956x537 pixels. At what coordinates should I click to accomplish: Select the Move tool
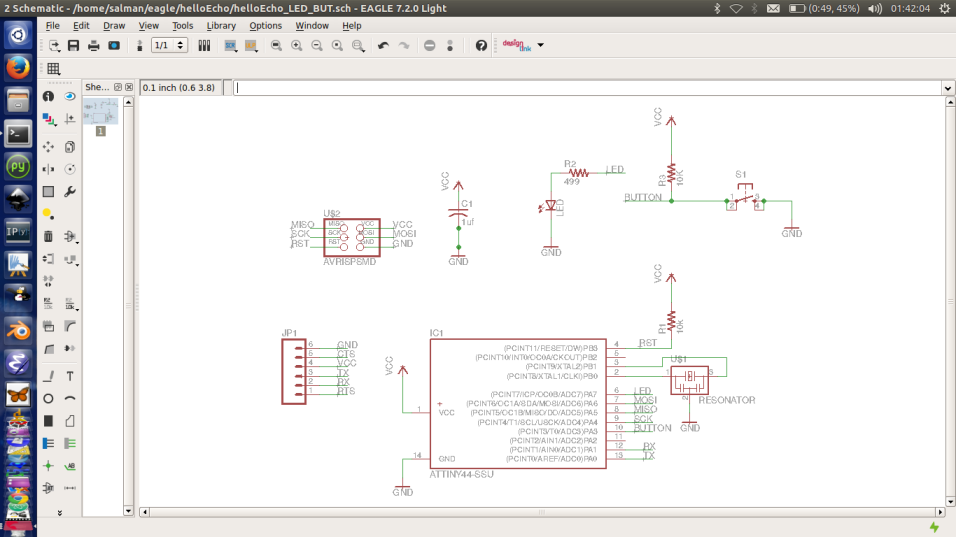pos(48,146)
